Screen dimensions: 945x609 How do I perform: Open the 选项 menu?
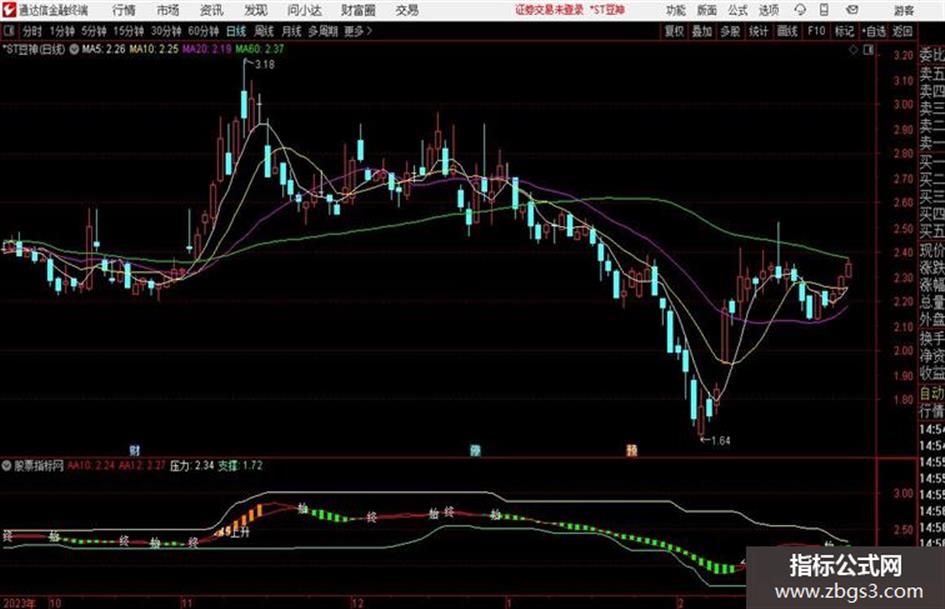pos(769,10)
